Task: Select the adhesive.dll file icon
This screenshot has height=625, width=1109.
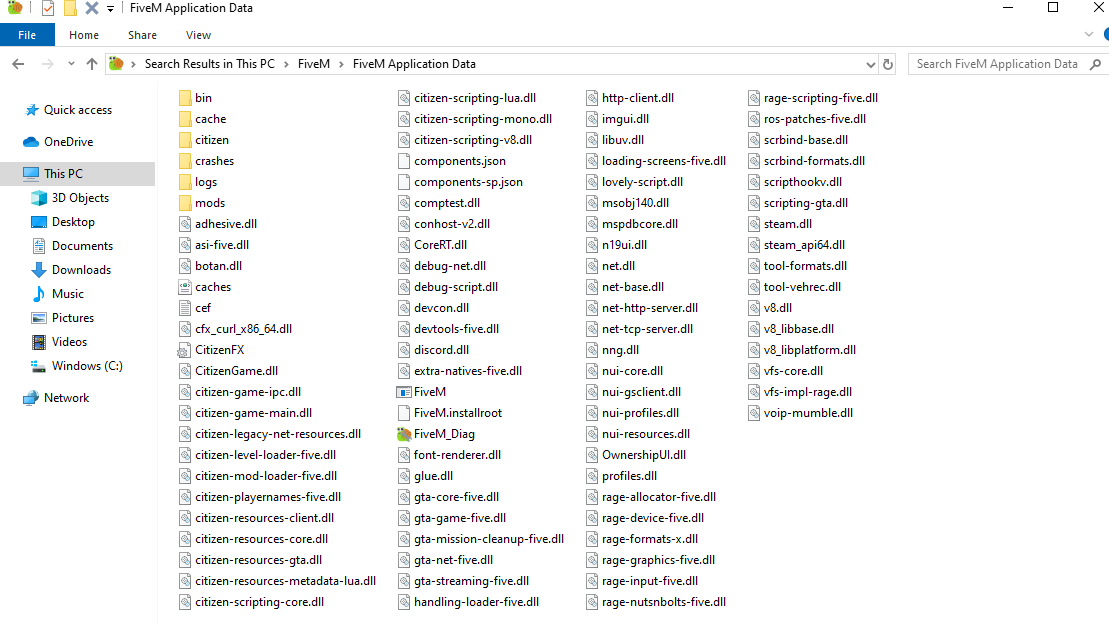Action: click(185, 224)
